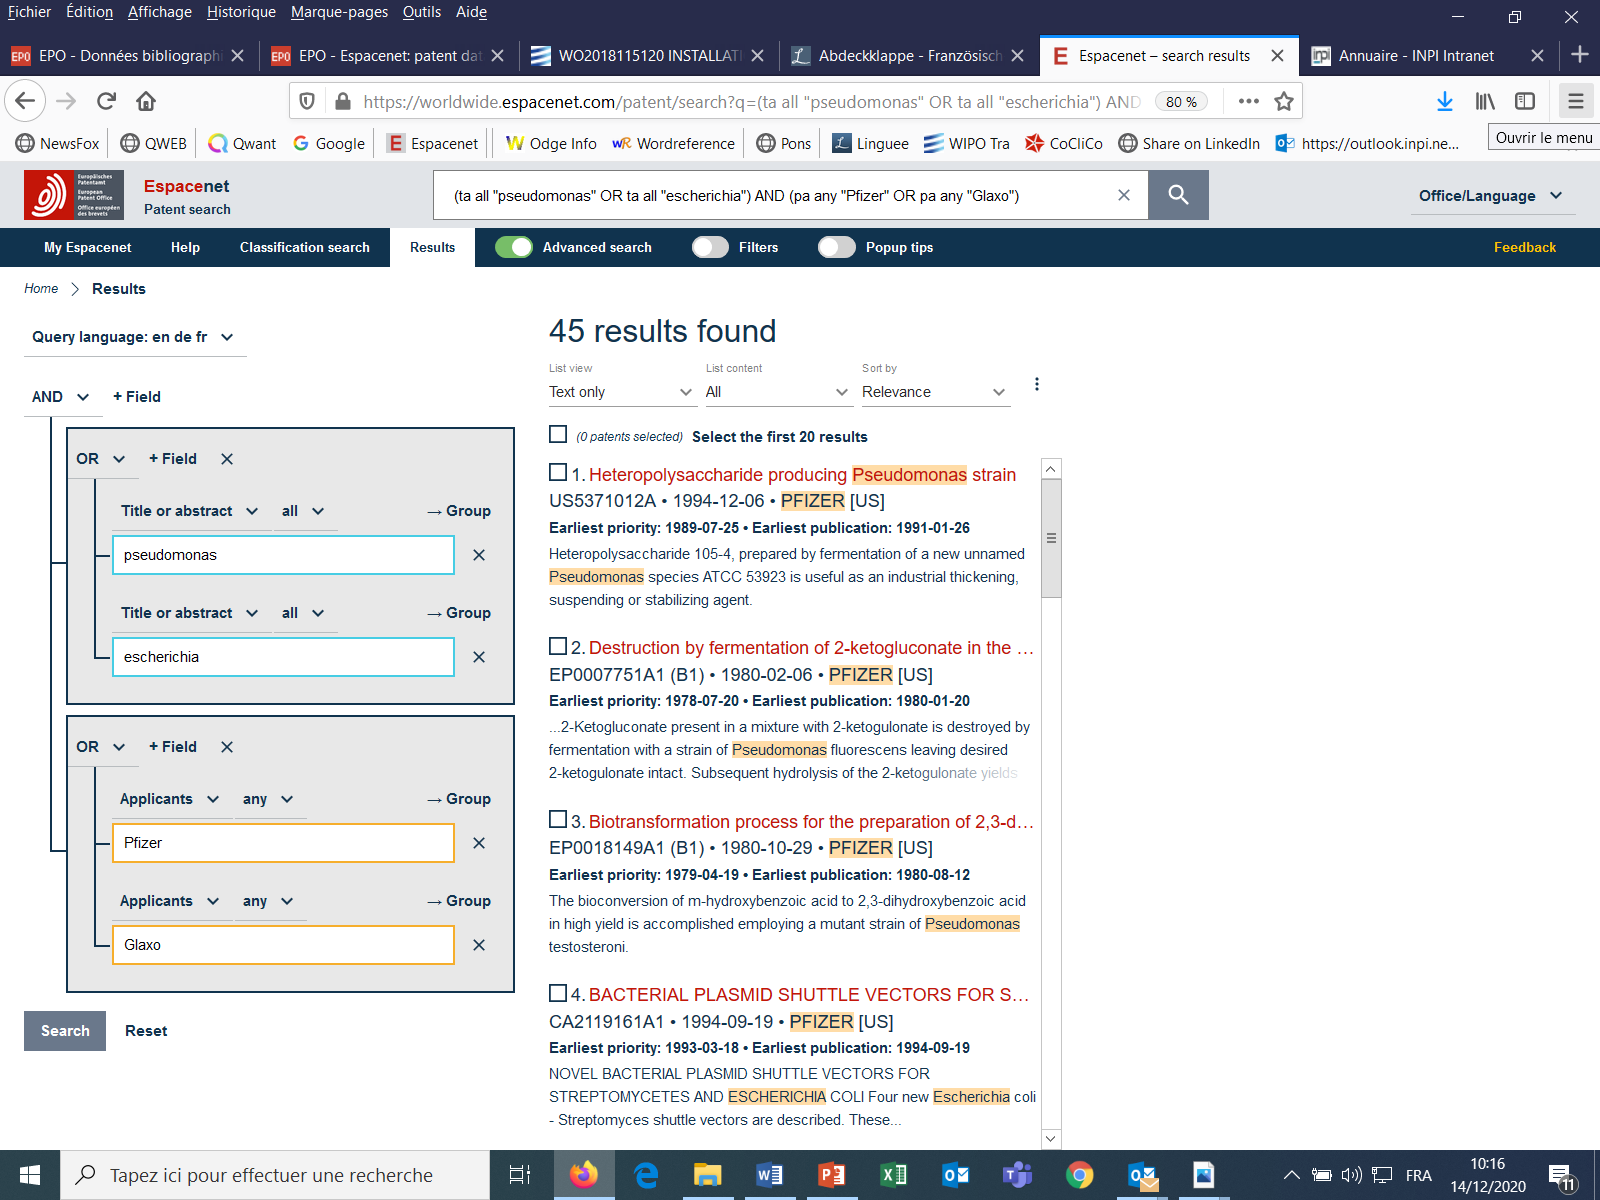Reload the page in the browser
1600x1200 pixels.
(x=106, y=101)
